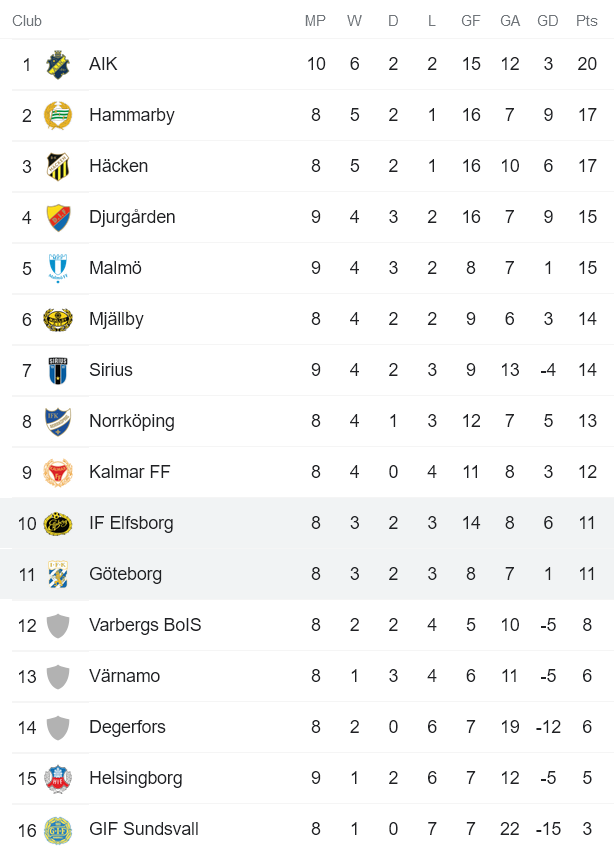
Task: Click the Malmö club logo
Action: pos(58,267)
